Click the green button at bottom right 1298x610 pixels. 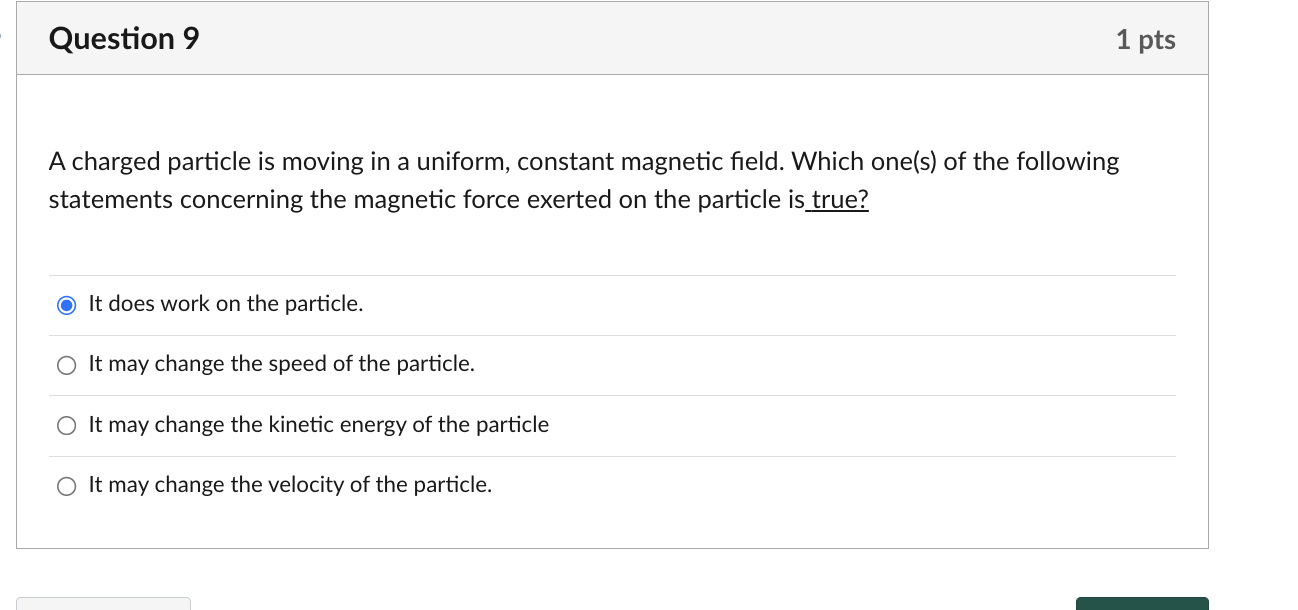coord(1142,605)
